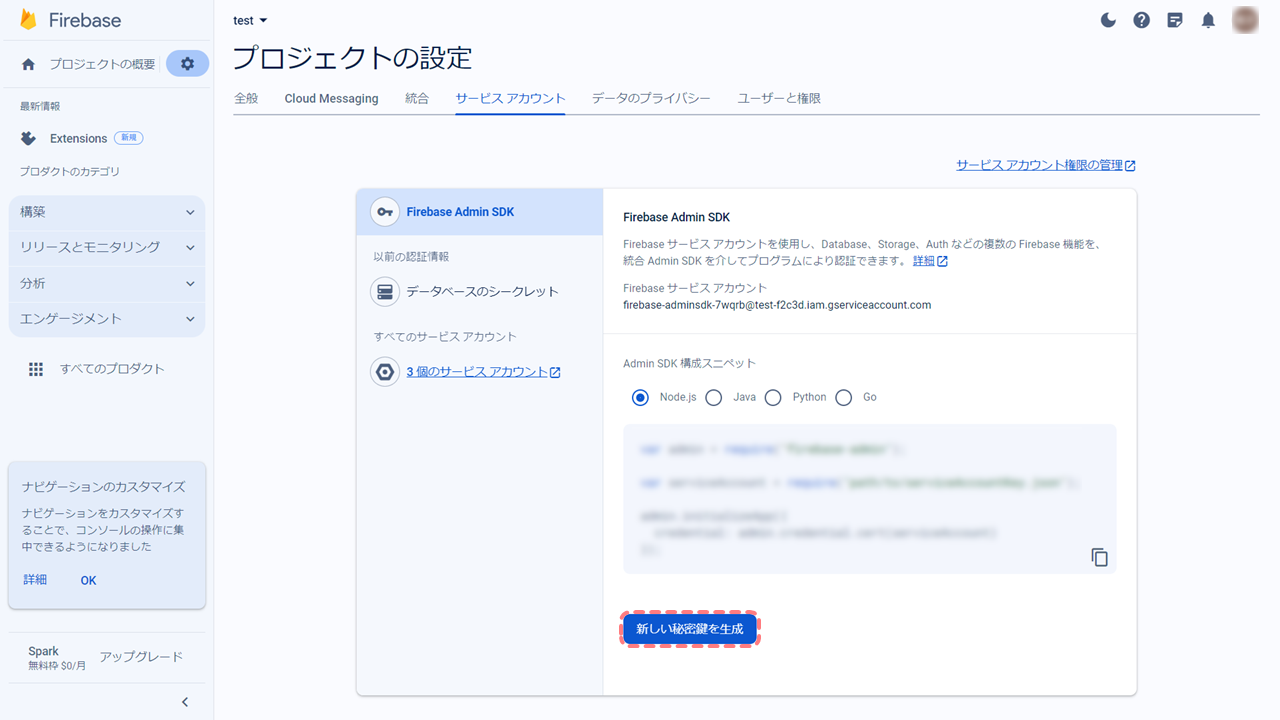This screenshot has width=1280, height=720.
Task: Open すべてのプロダクト
Action: [x=112, y=369]
